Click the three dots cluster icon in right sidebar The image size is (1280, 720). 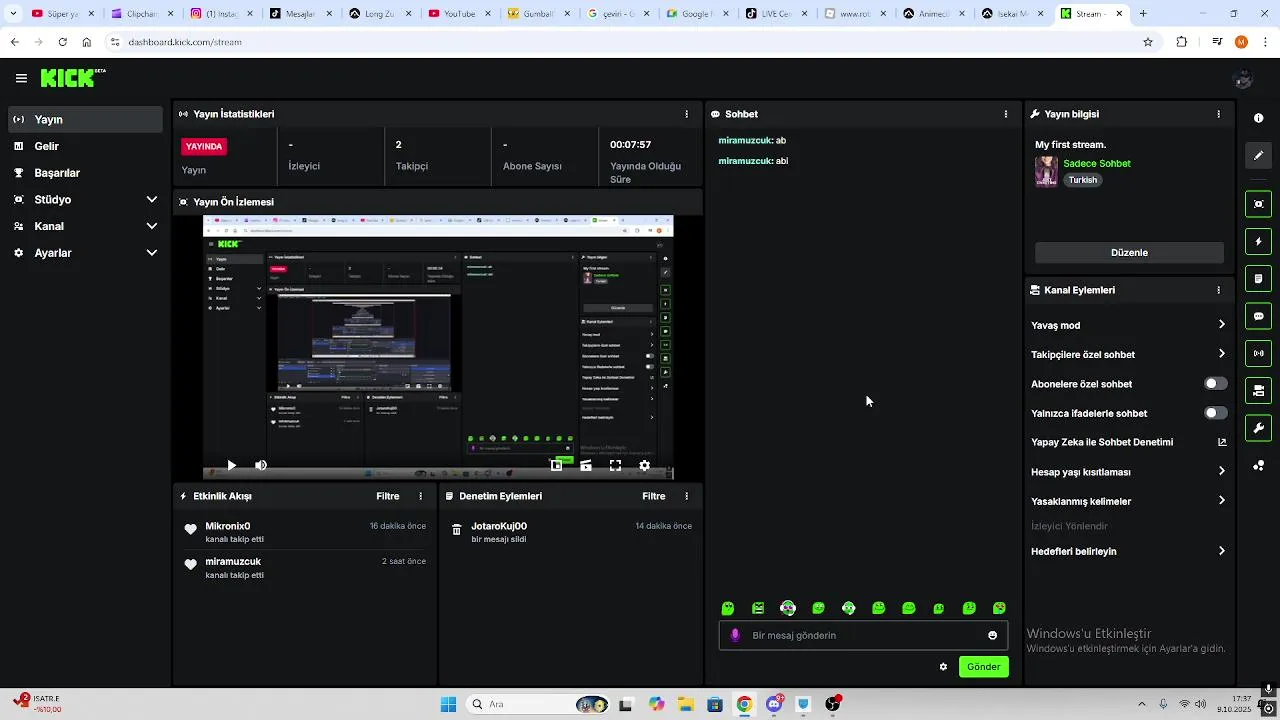click(1258, 466)
